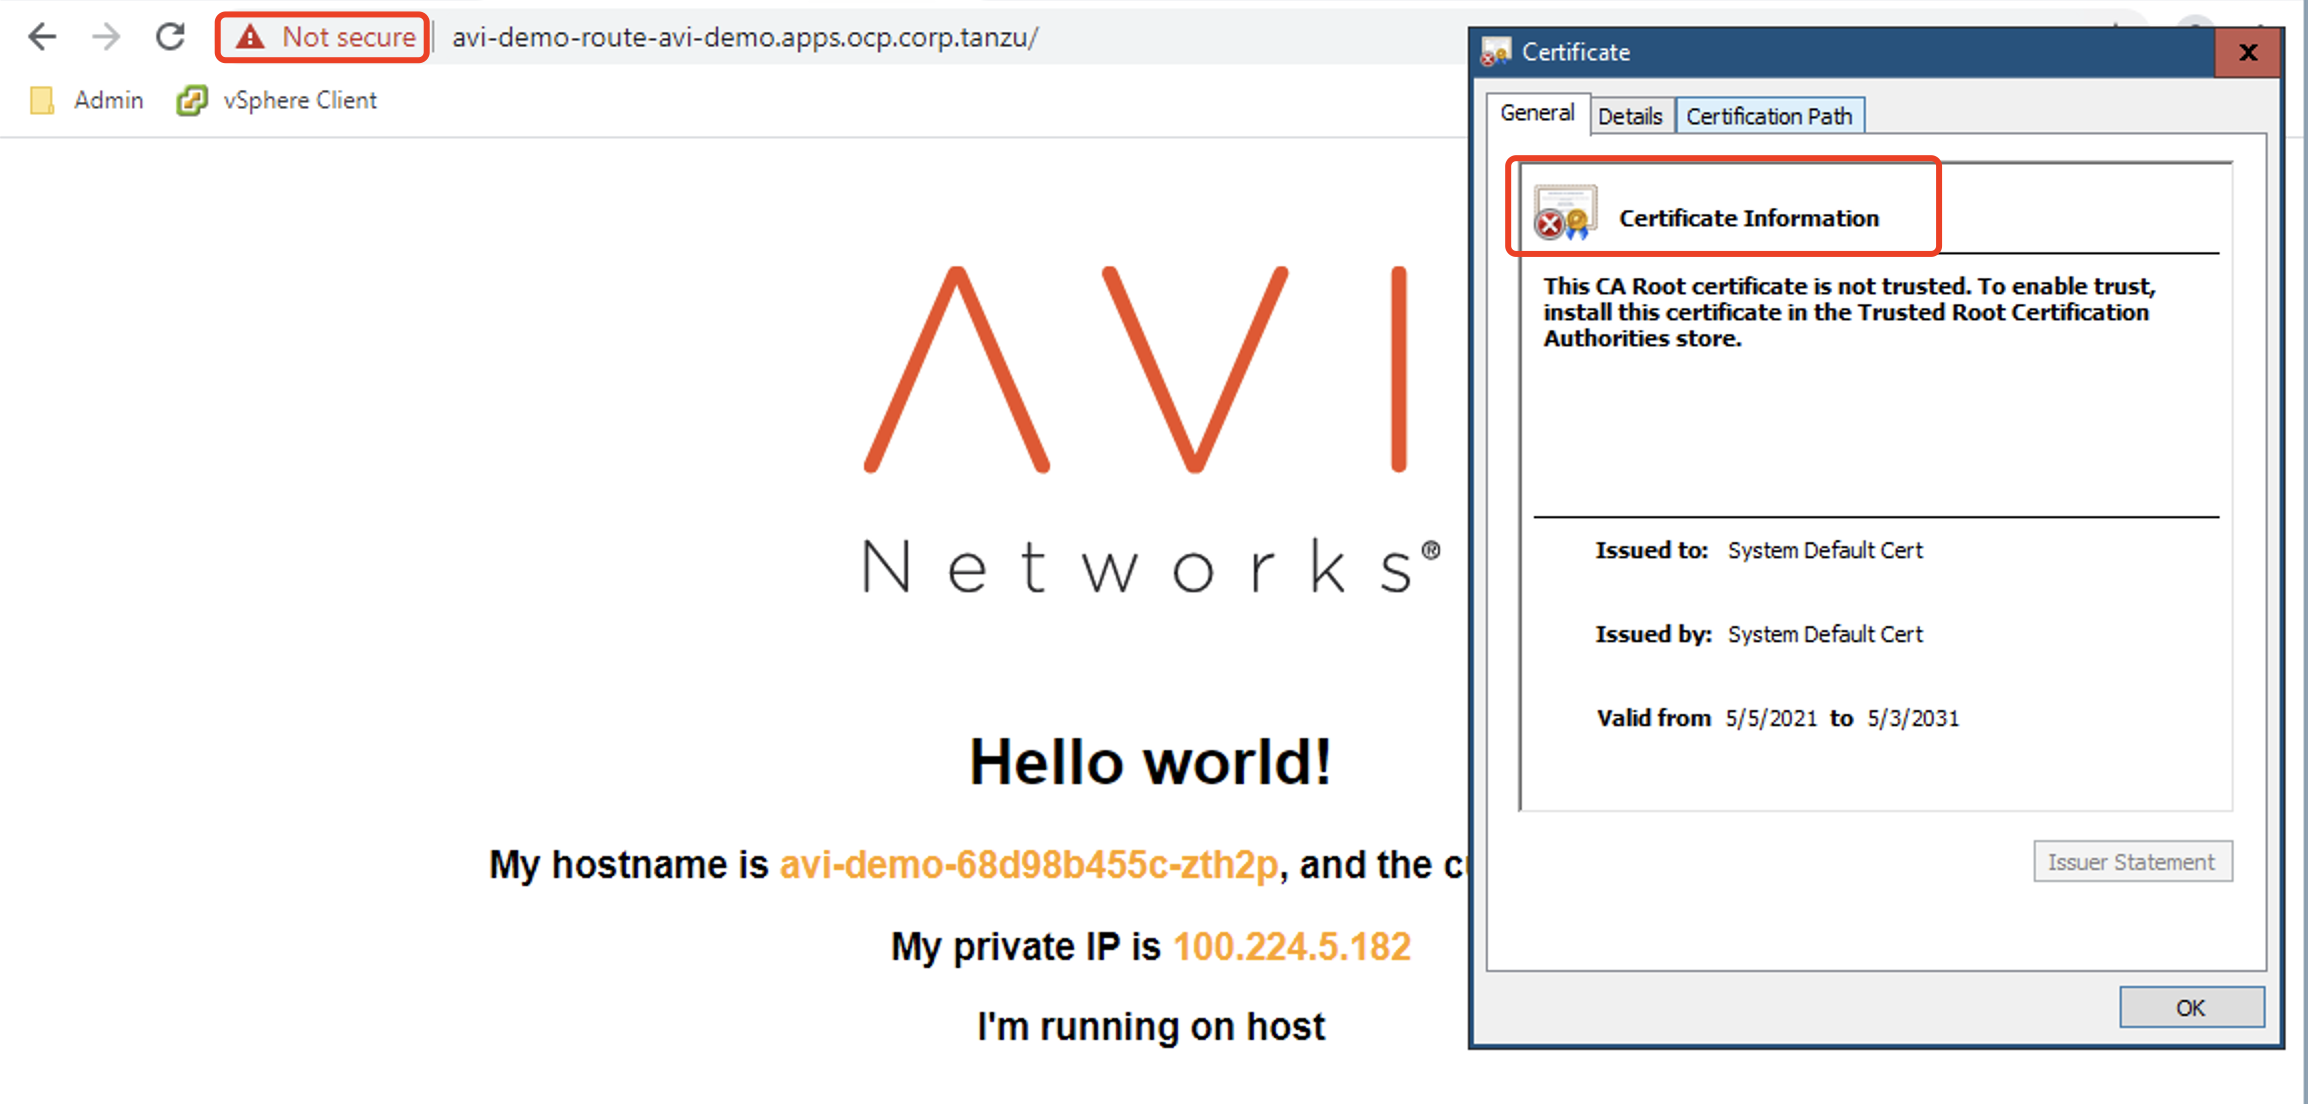Screen dimensions: 2308x1104
Task: Switch to the General tab
Action: tap(1537, 114)
